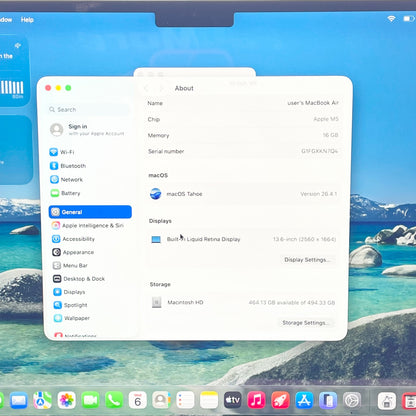416x416 pixels.
Task: Select Menu Bar settings
Action: (x=70, y=265)
